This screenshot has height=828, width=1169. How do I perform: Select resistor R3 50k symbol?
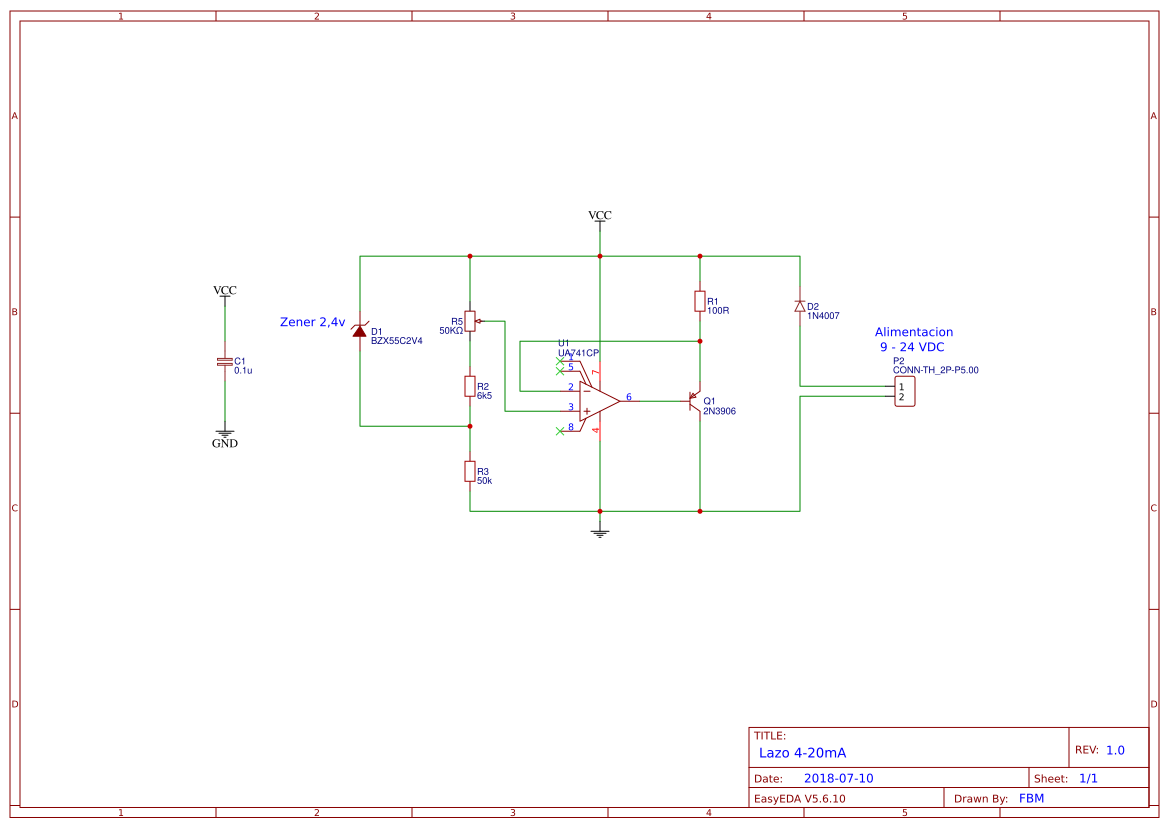(x=469, y=472)
